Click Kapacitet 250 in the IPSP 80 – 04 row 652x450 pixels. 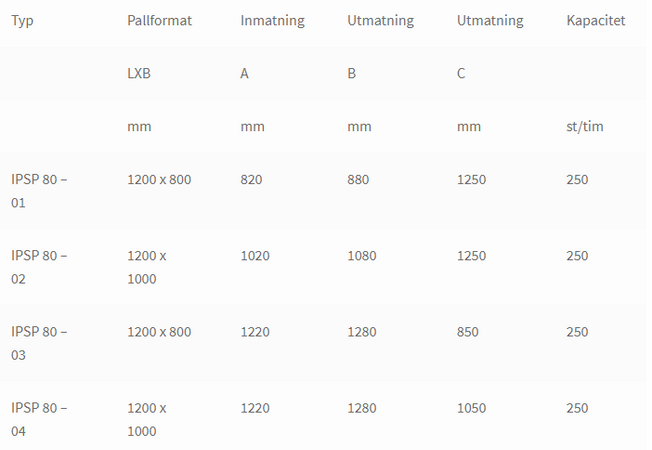577,408
